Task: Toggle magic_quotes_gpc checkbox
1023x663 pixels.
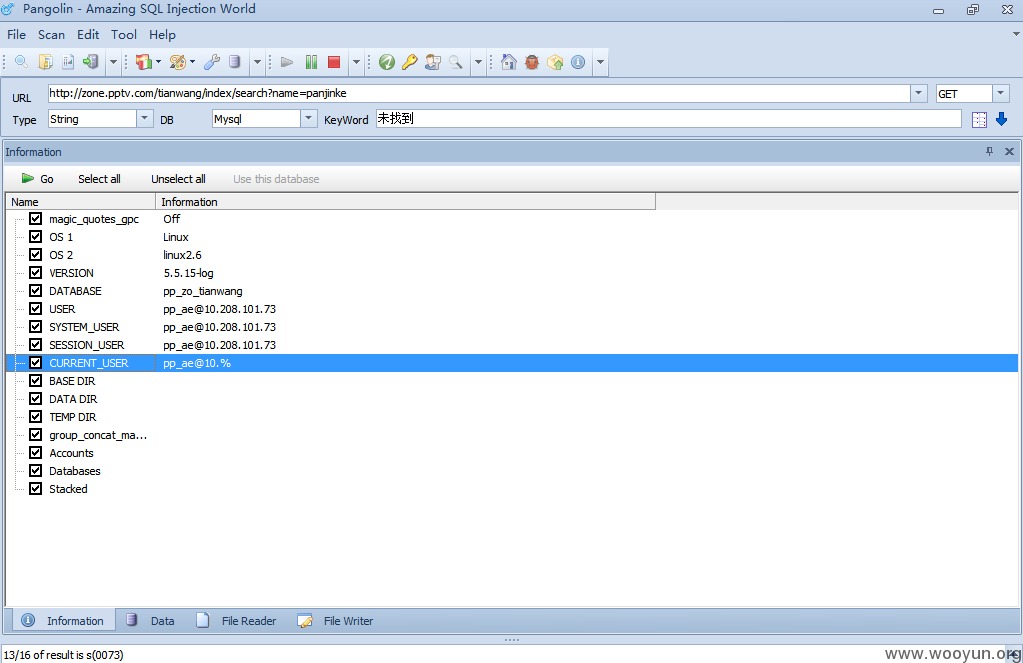Action: point(36,219)
